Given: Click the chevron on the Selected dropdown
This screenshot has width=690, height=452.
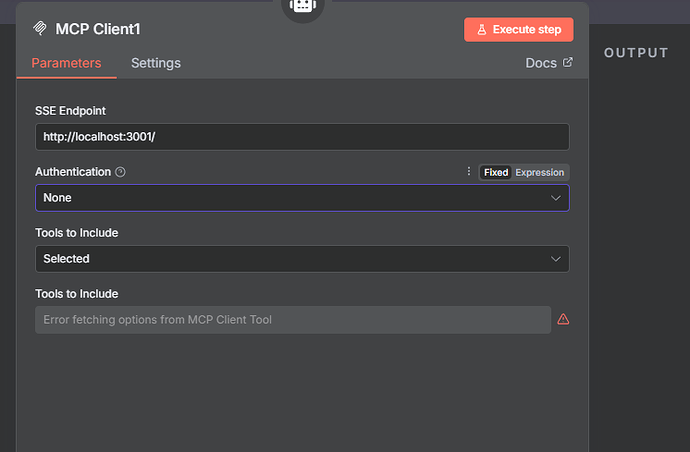Looking at the screenshot, I should [556, 259].
